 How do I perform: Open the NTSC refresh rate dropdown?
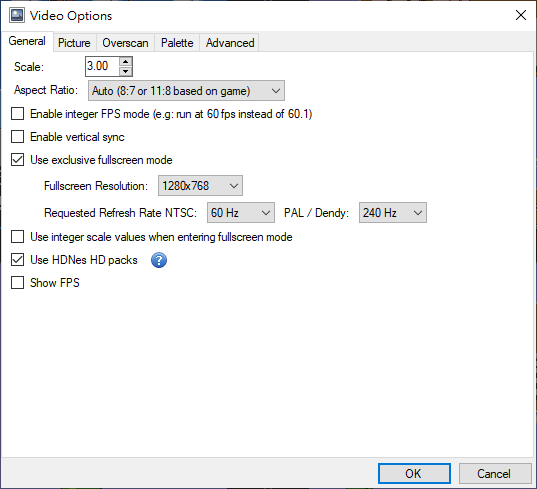[241, 213]
